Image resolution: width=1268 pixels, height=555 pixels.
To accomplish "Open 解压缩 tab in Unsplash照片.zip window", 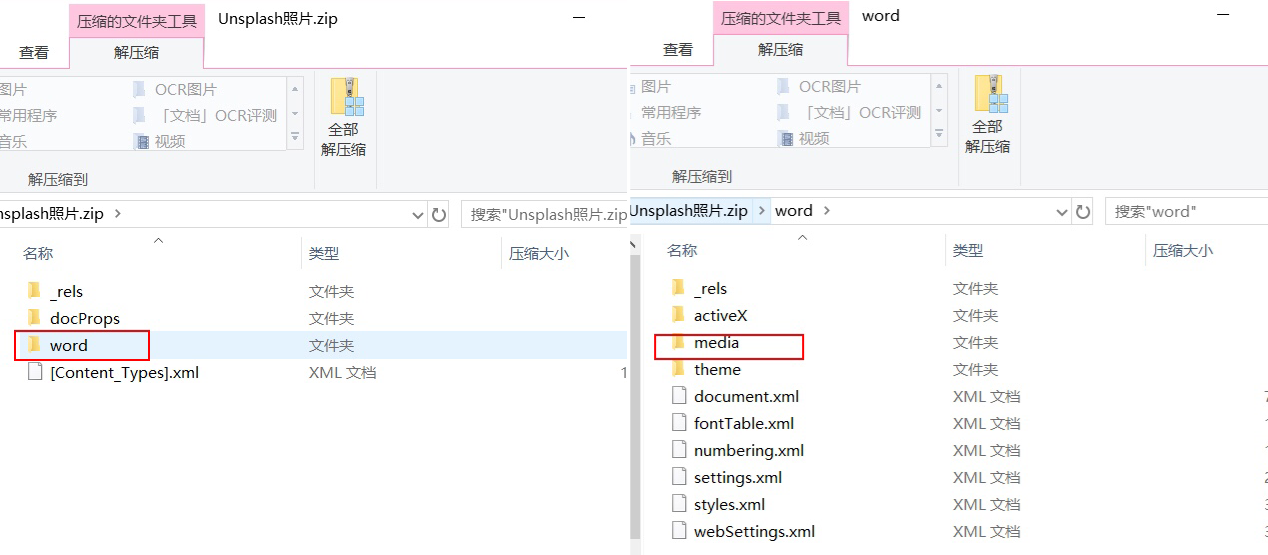I will point(136,53).
